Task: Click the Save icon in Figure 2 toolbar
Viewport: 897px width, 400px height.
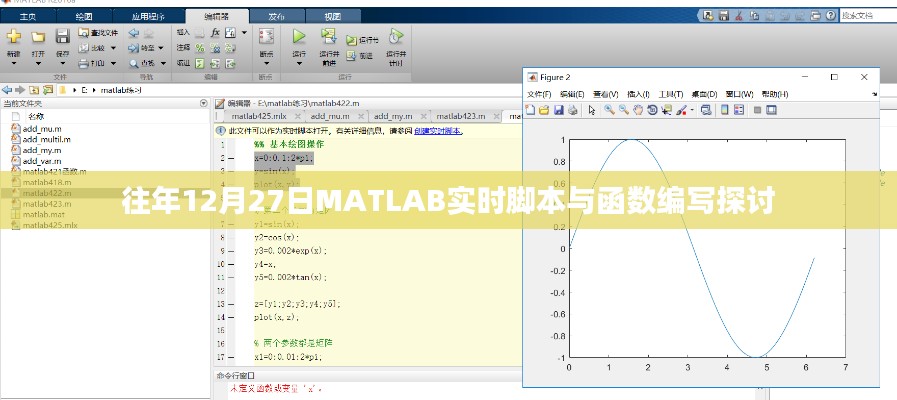Action: coord(558,110)
